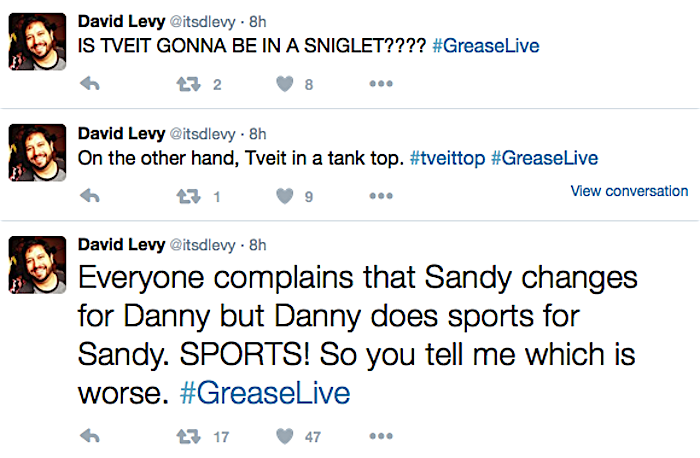700x458 pixels.
Task: Open David Levy's avatar on first tweet
Action: click(38, 42)
